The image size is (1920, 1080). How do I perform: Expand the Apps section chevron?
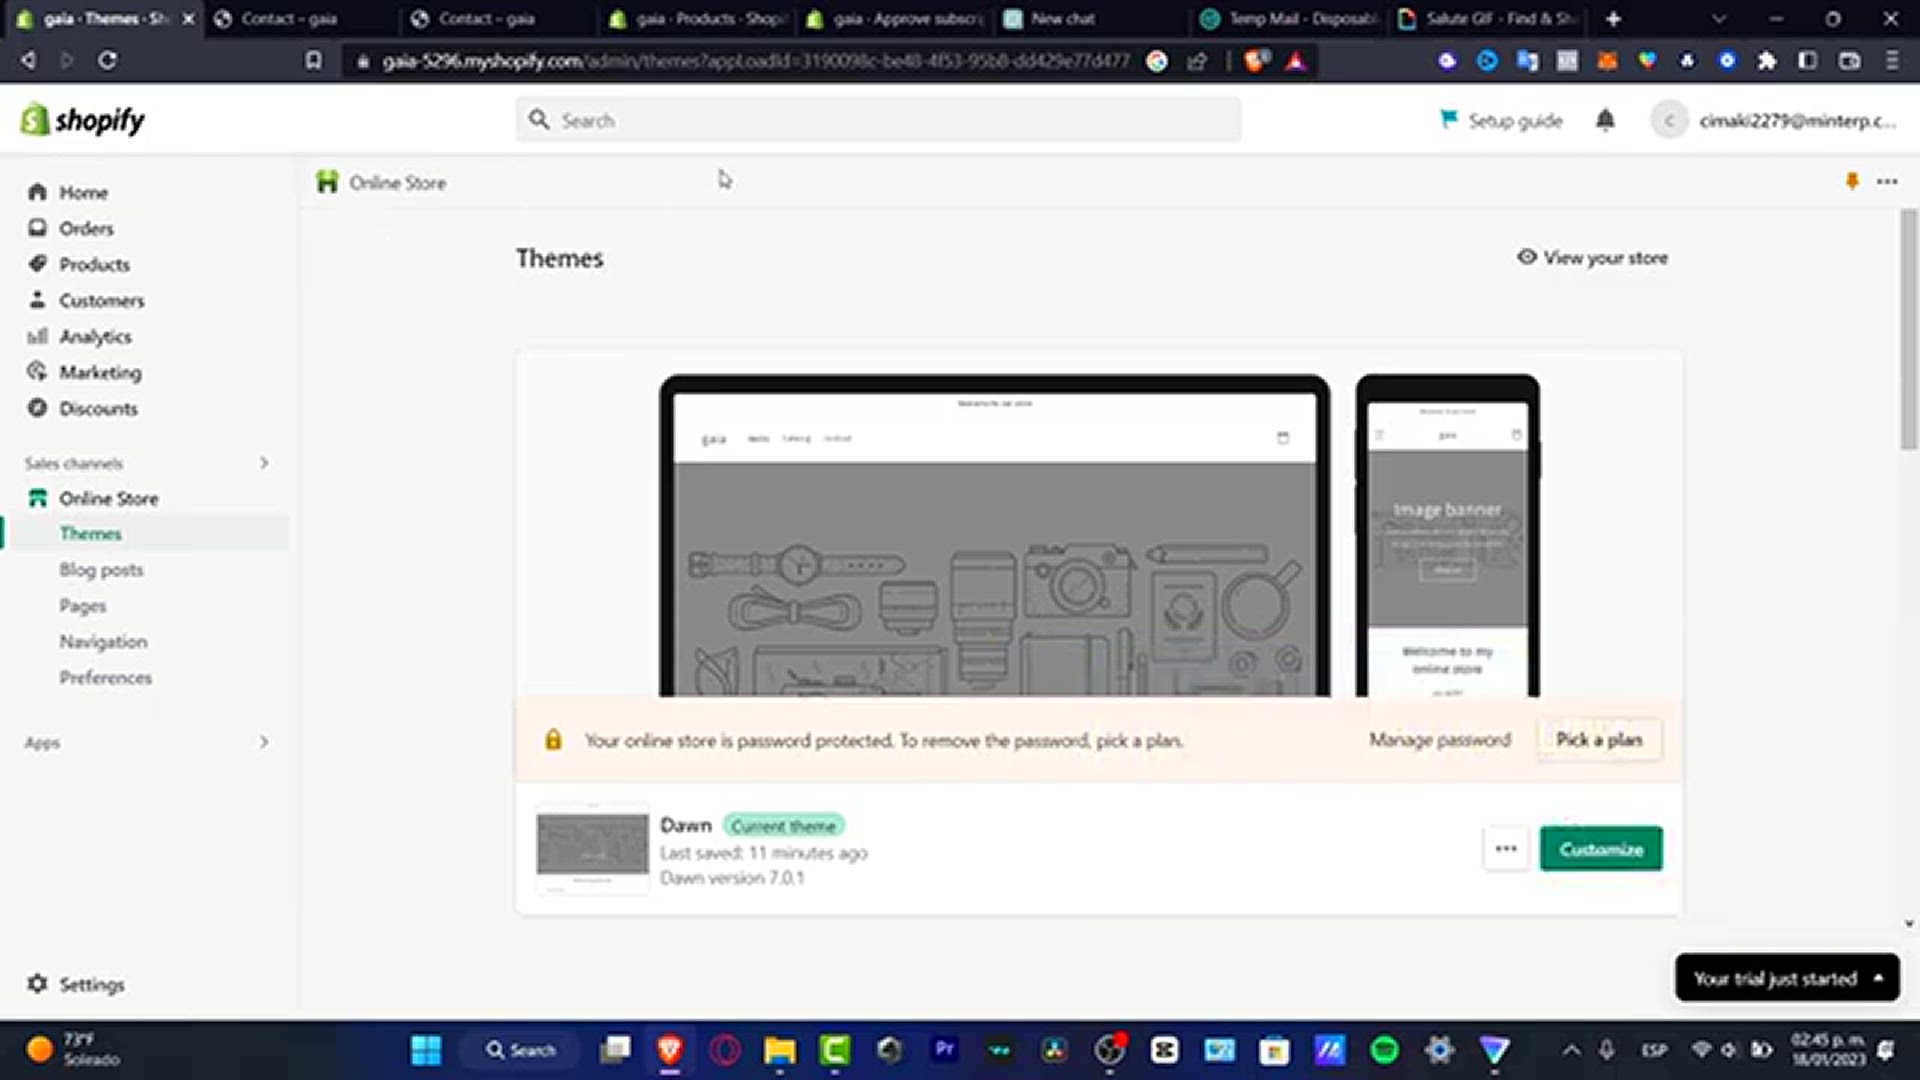[x=264, y=742]
